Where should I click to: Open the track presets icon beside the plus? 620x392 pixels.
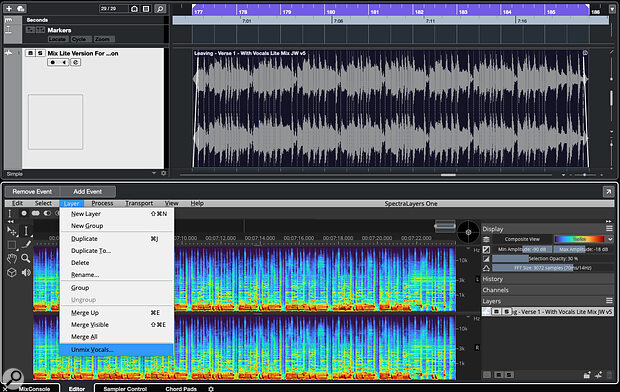point(21,8)
